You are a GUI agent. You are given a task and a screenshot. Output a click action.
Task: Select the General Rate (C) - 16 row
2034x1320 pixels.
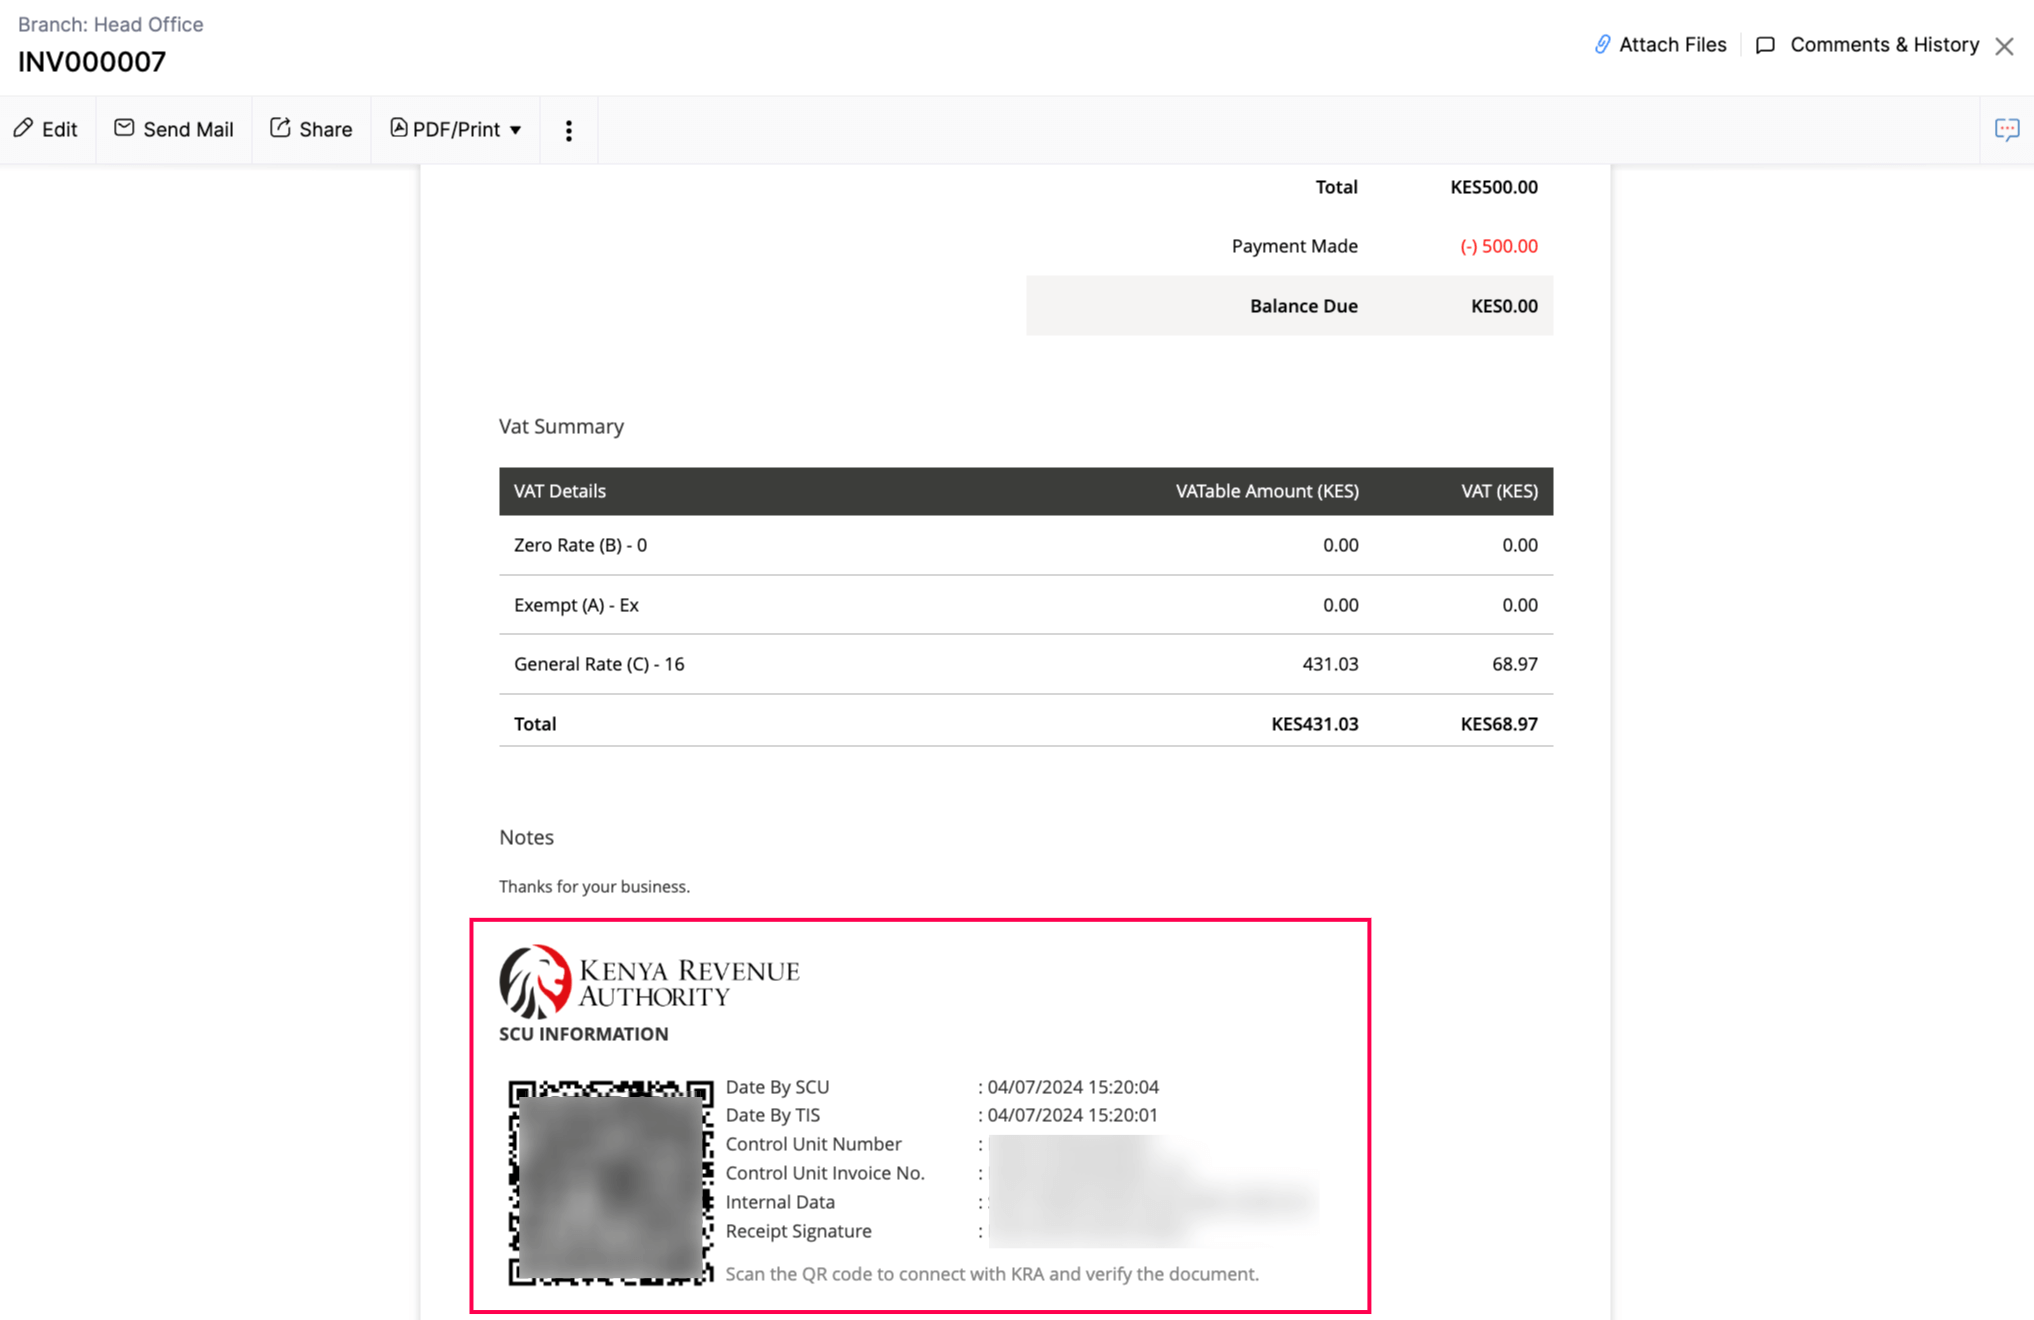coord(599,664)
